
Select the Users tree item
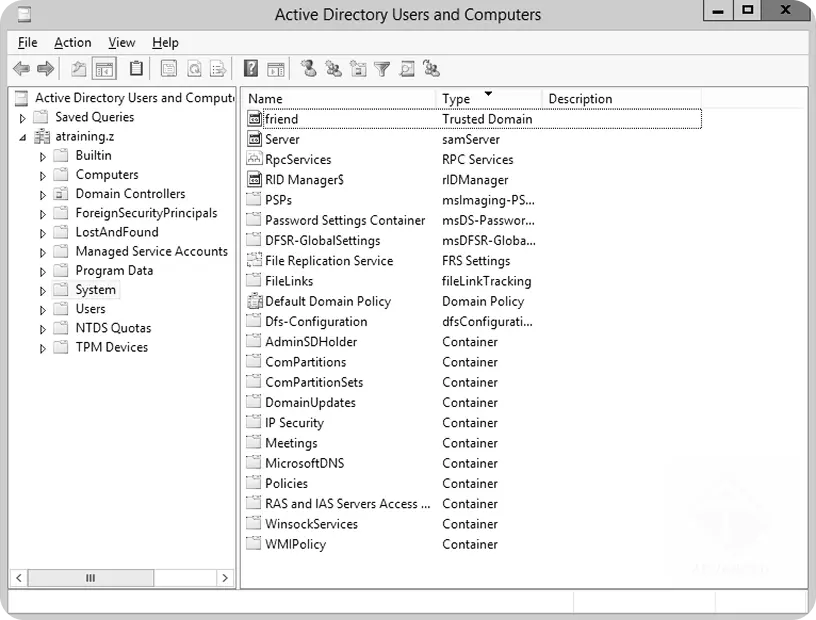[x=91, y=309]
